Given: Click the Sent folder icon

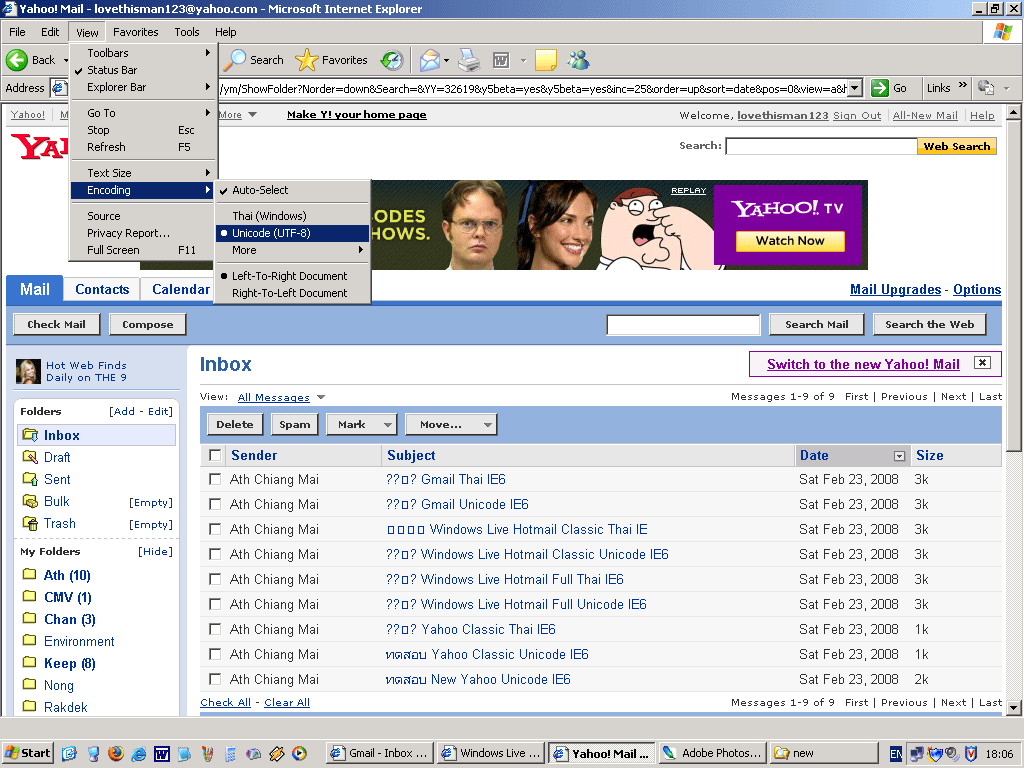Looking at the screenshot, I should click(30, 479).
